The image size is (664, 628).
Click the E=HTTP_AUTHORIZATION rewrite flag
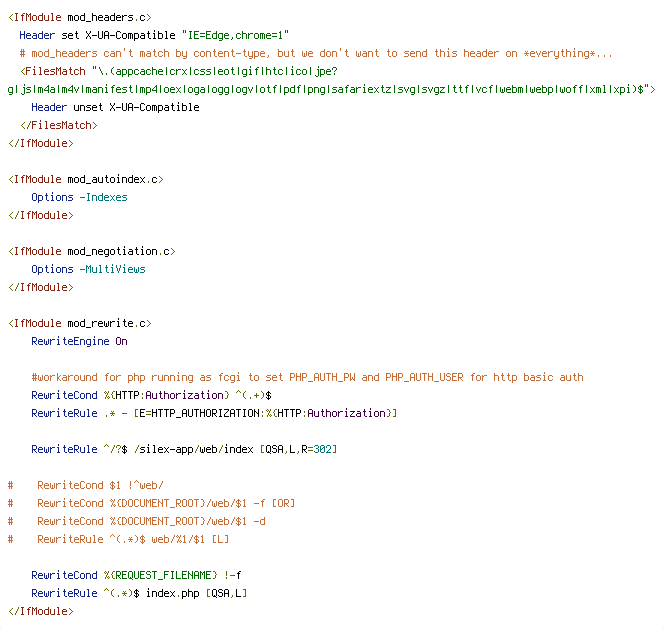266,413
